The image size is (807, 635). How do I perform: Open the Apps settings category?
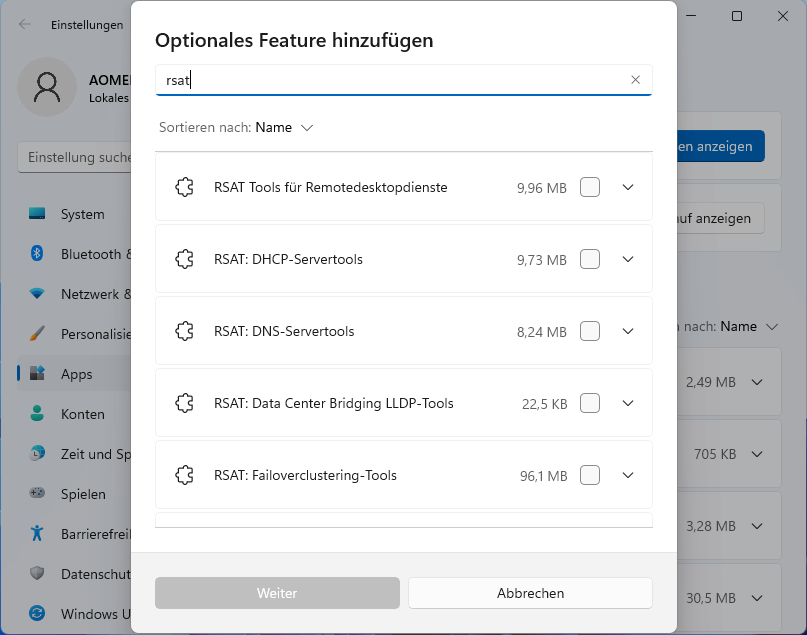[76, 374]
